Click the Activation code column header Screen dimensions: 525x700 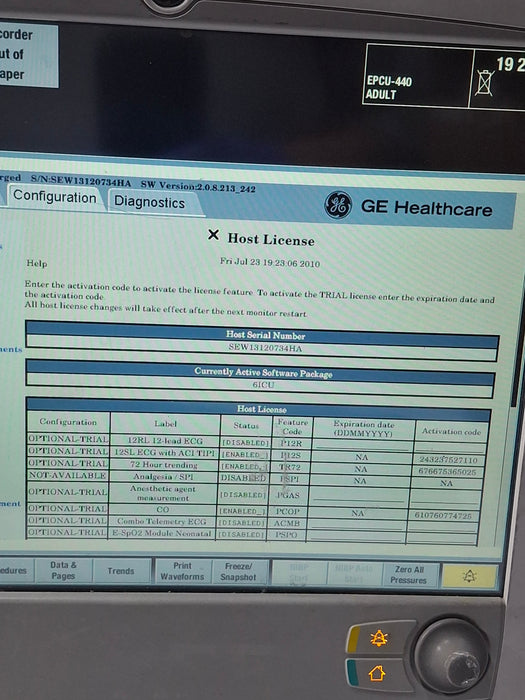451,431
